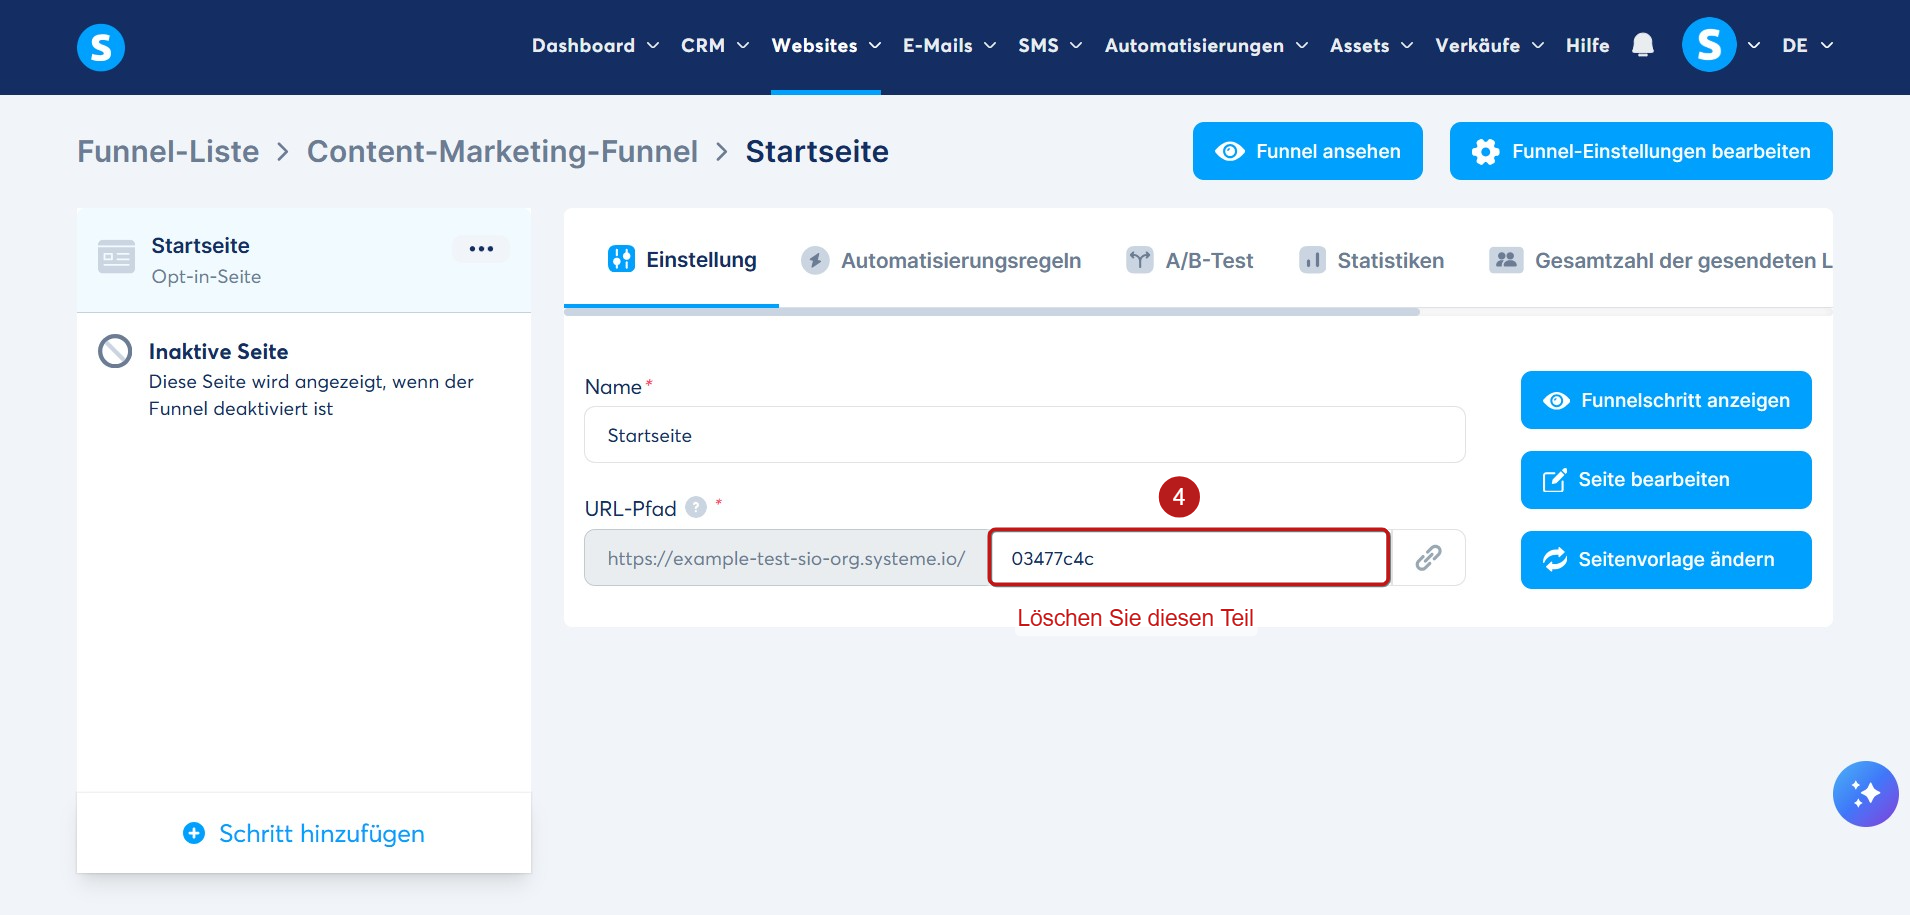Switch to the Automatisierungsregeln tab
Screen dimensions: 1910x915
(x=941, y=260)
